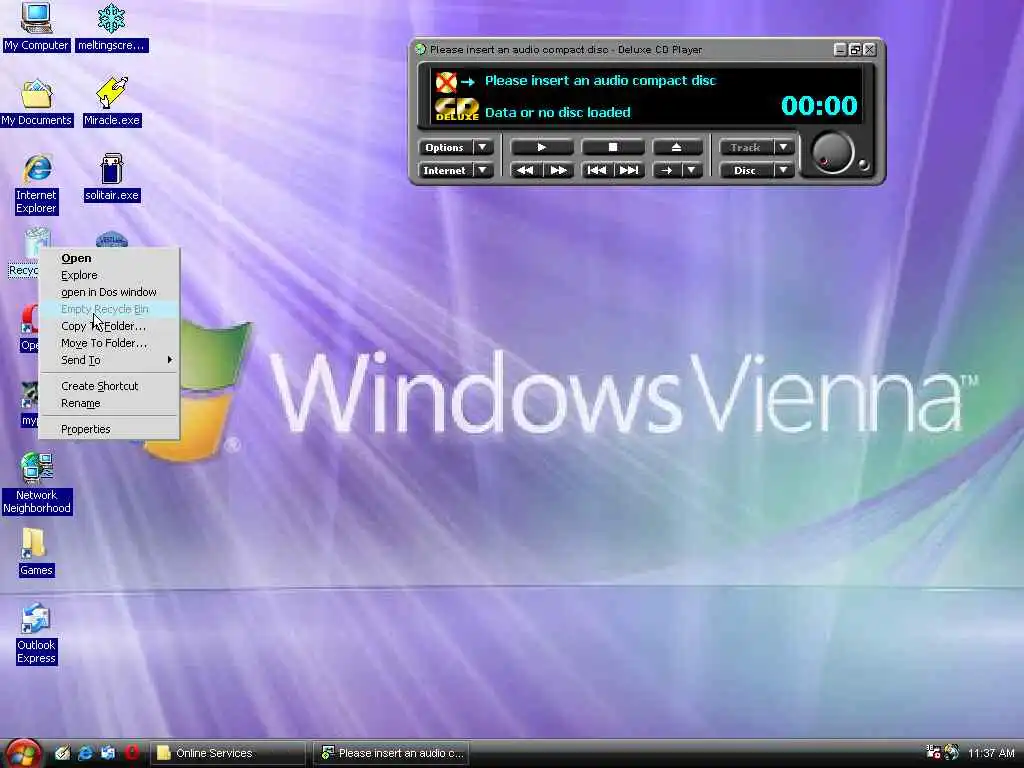Viewport: 1024px width, 768px height.
Task: Expand the Options dropdown arrow
Action: 483,148
